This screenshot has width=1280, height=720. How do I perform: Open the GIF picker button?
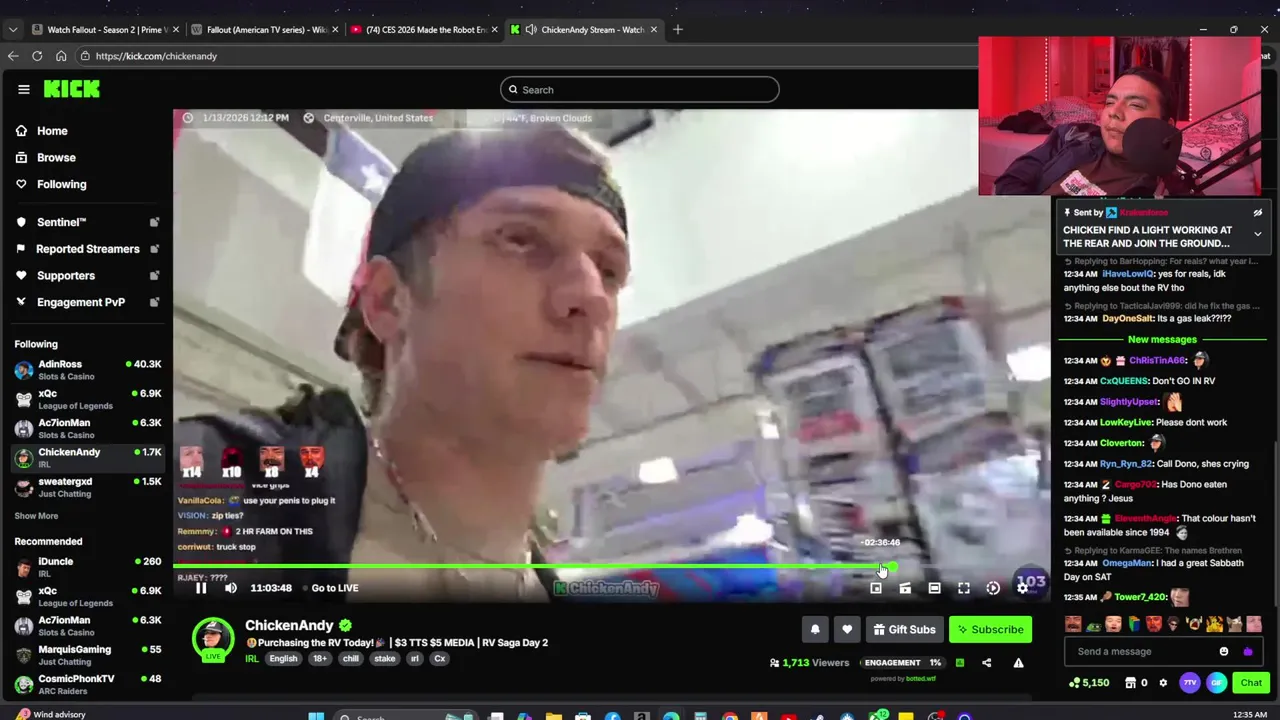click(x=1216, y=683)
